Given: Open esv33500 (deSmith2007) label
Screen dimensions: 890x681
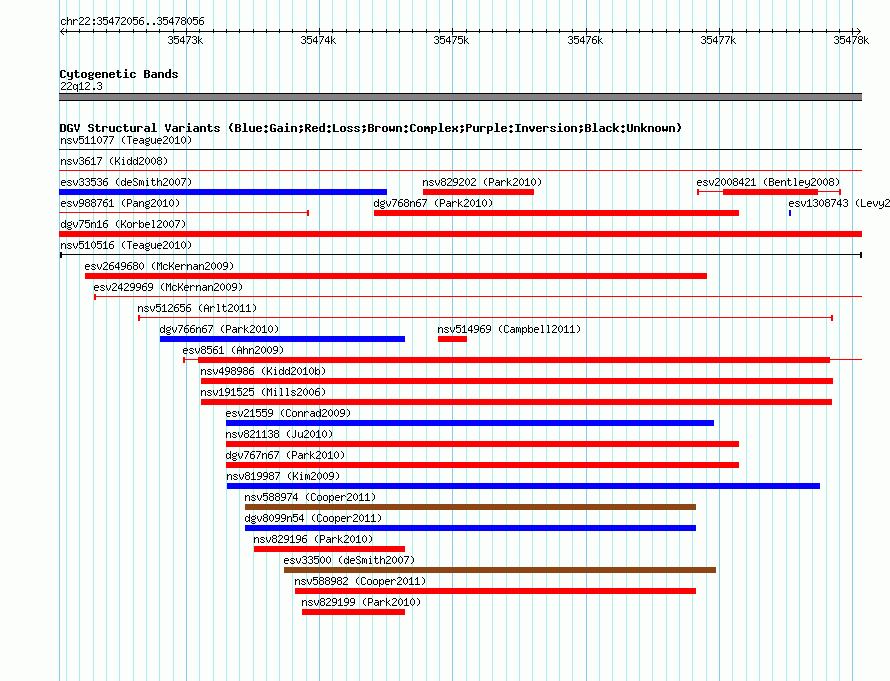Looking at the screenshot, I should 349,560.
